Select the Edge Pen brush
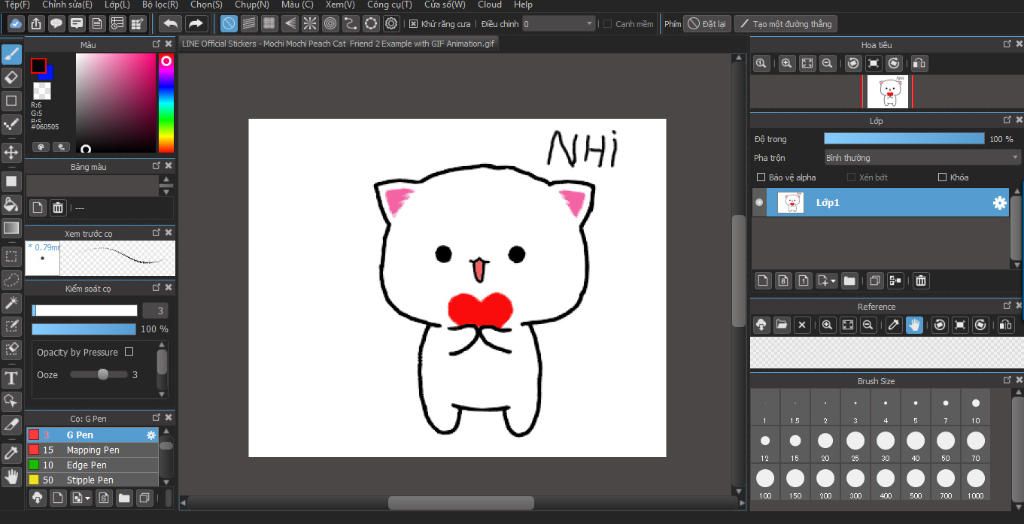This screenshot has width=1024, height=524. click(92, 465)
